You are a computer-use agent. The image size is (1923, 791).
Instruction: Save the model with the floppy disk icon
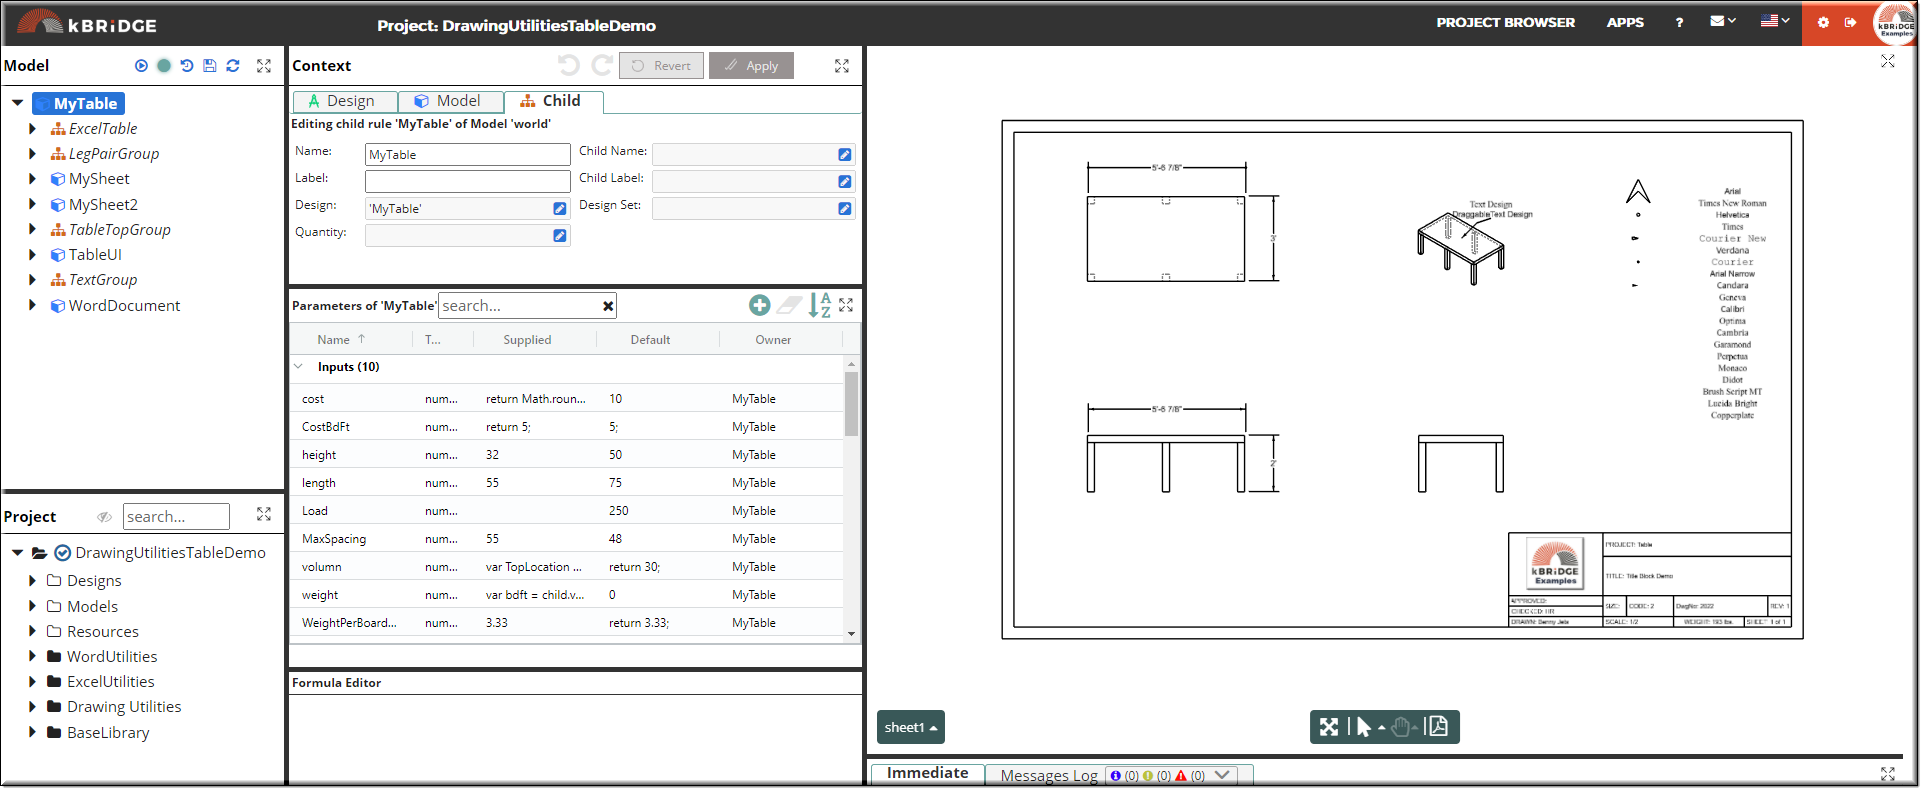[x=210, y=66]
